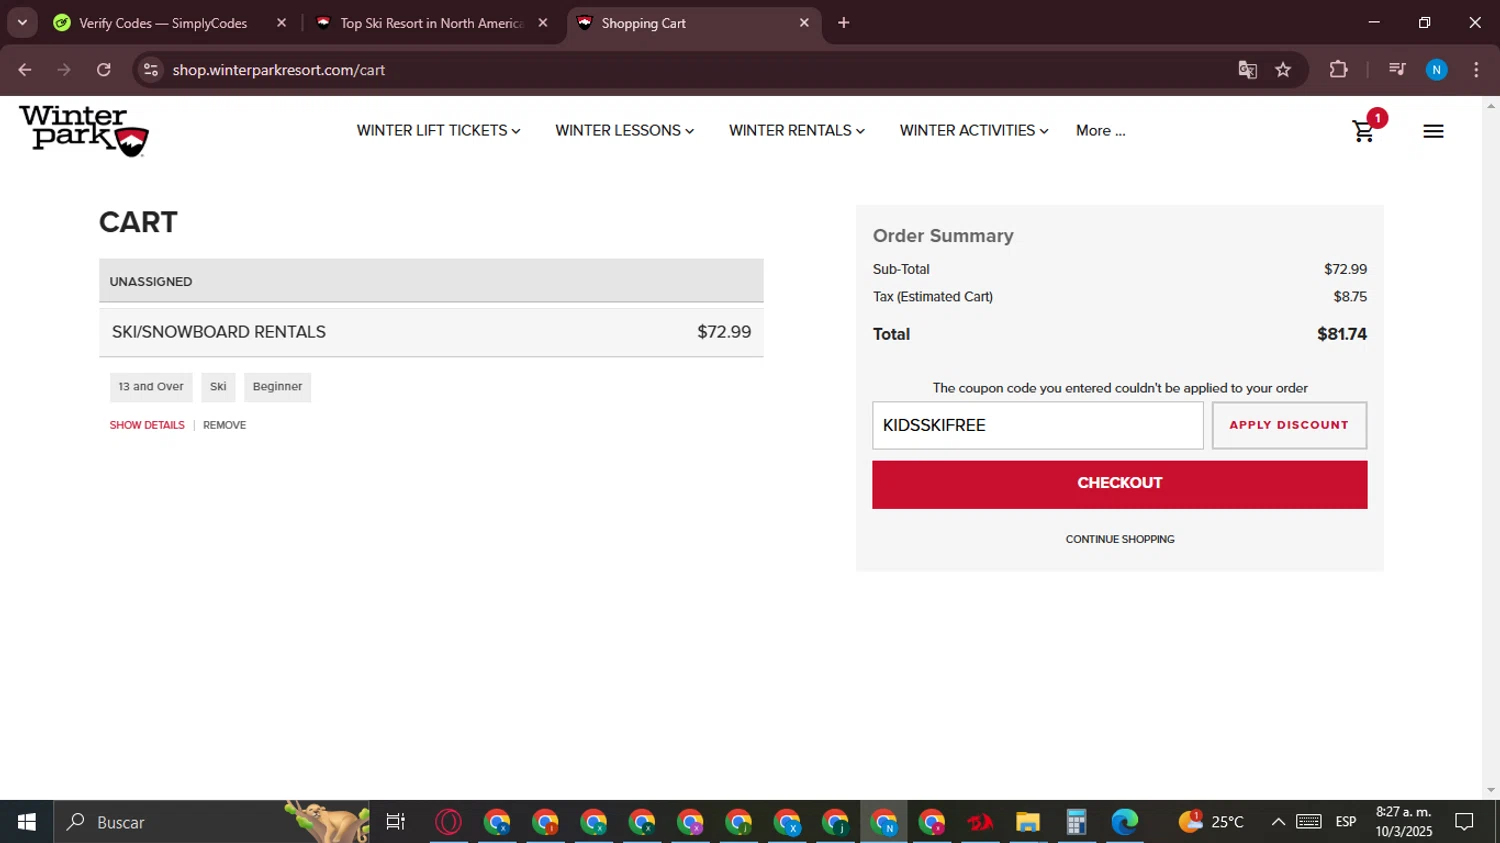The width and height of the screenshot is (1500, 843).
Task: Reload the Shopping Cart page
Action: click(x=104, y=70)
